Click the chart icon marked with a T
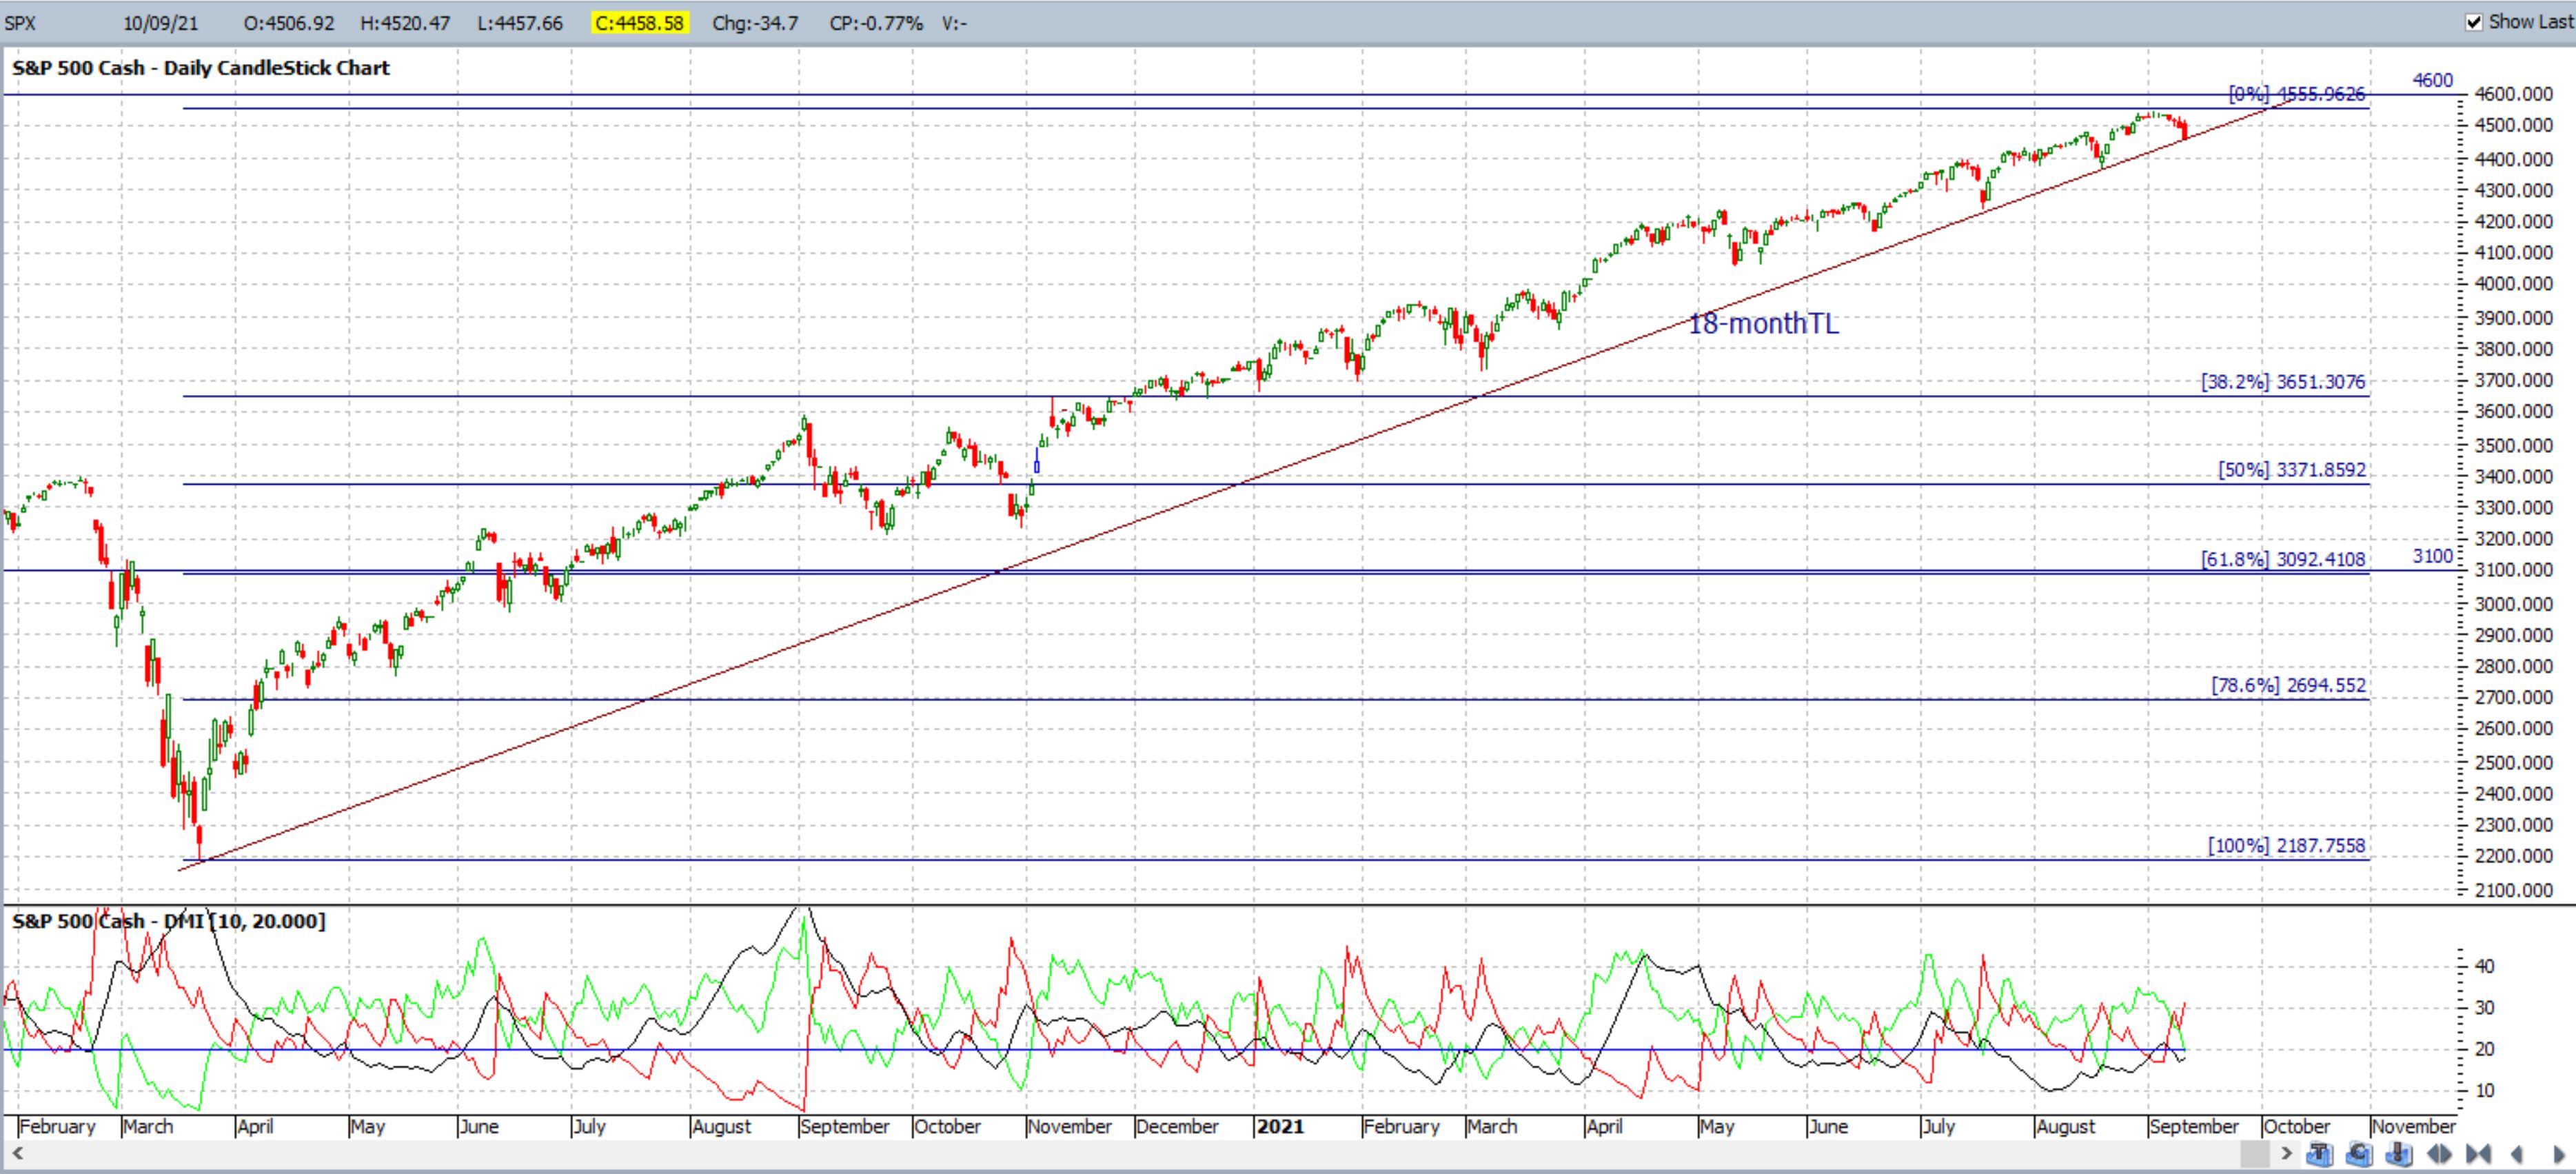 point(2320,1154)
